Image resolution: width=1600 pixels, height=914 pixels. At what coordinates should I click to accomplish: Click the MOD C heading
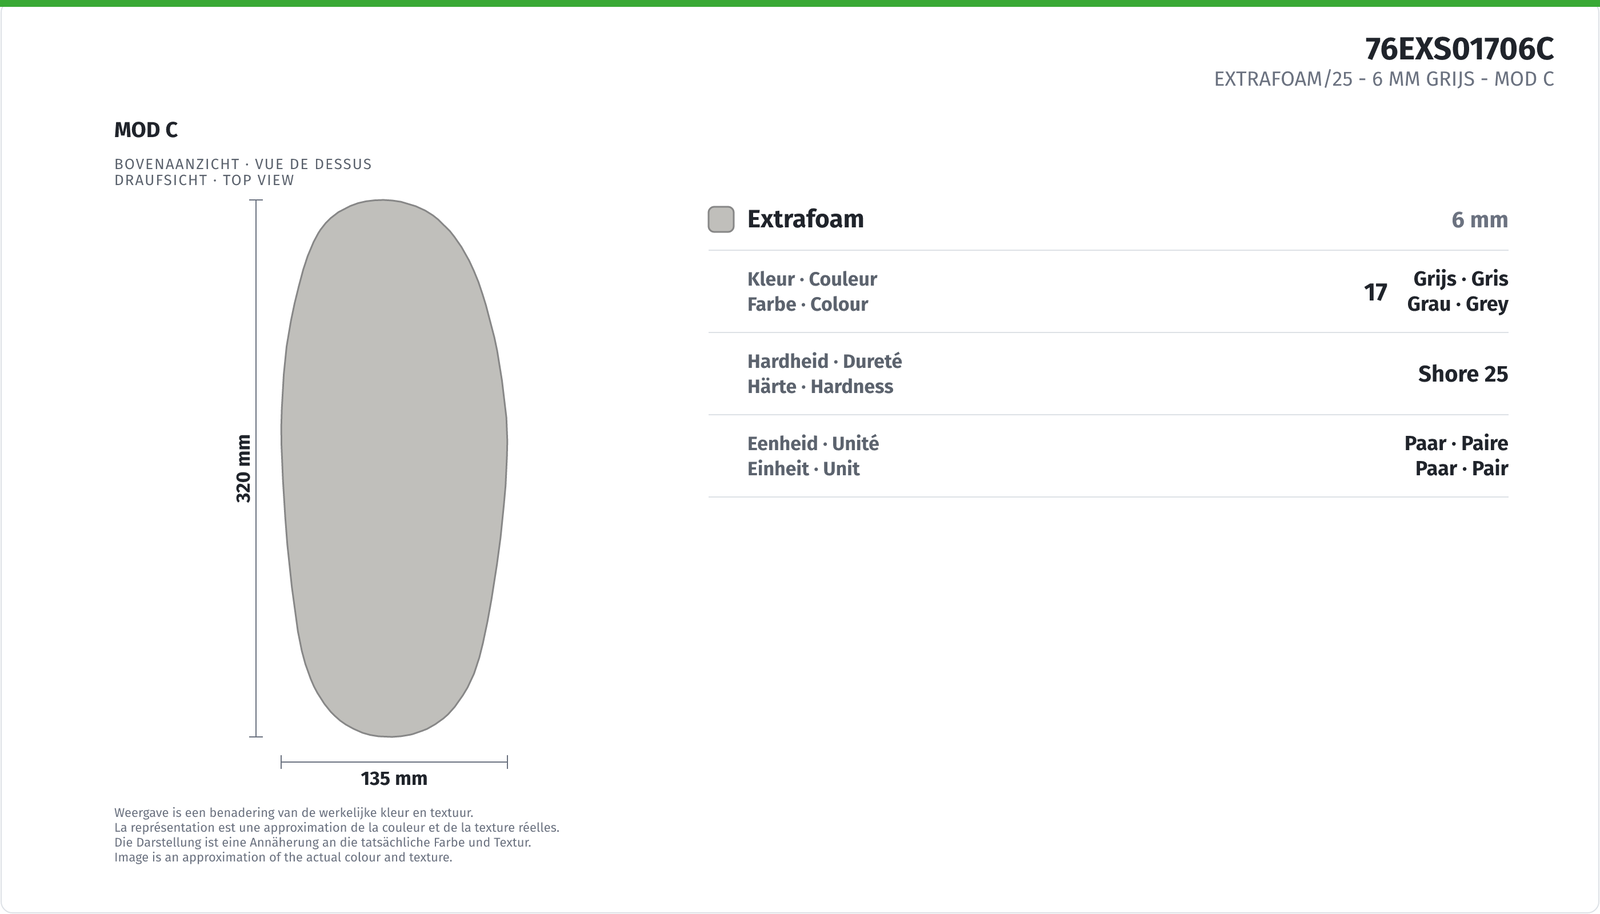coord(146,130)
